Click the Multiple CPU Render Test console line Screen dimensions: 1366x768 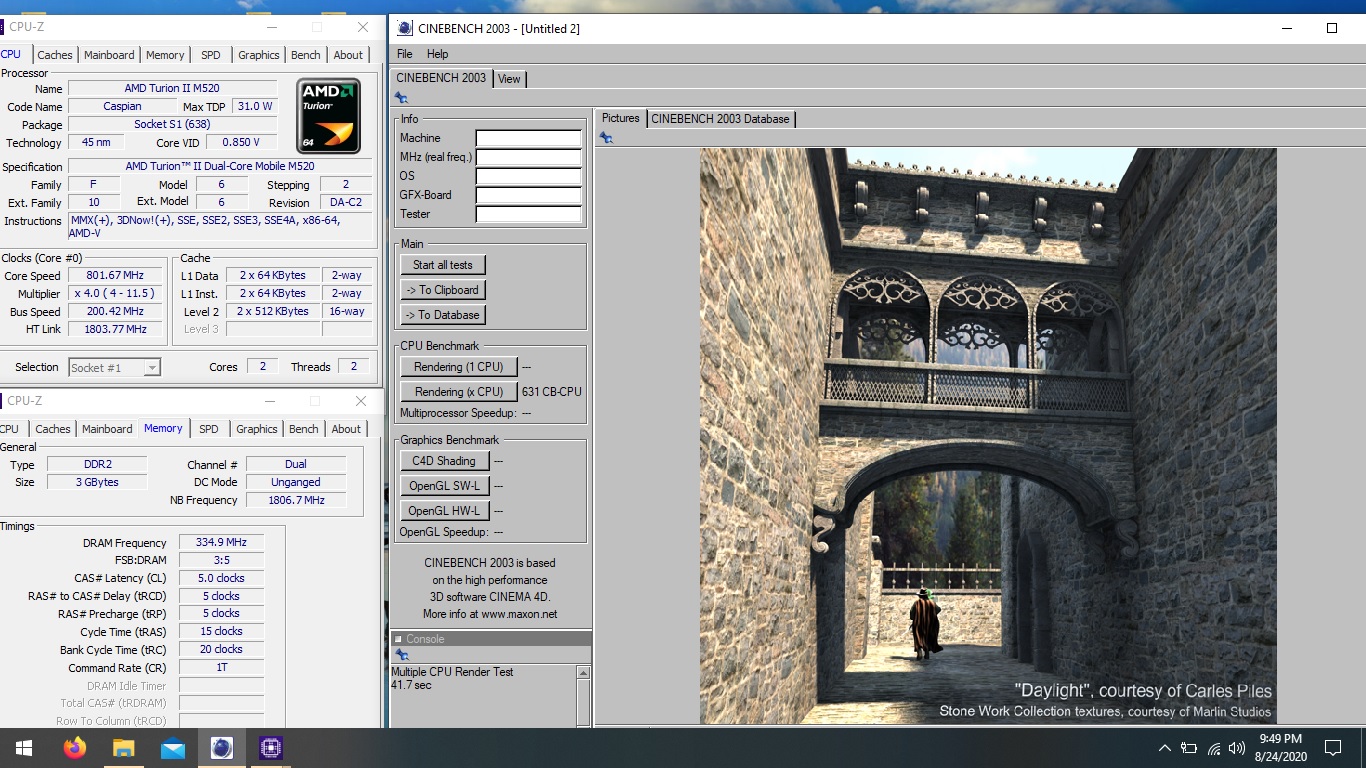pyautogui.click(x=452, y=672)
